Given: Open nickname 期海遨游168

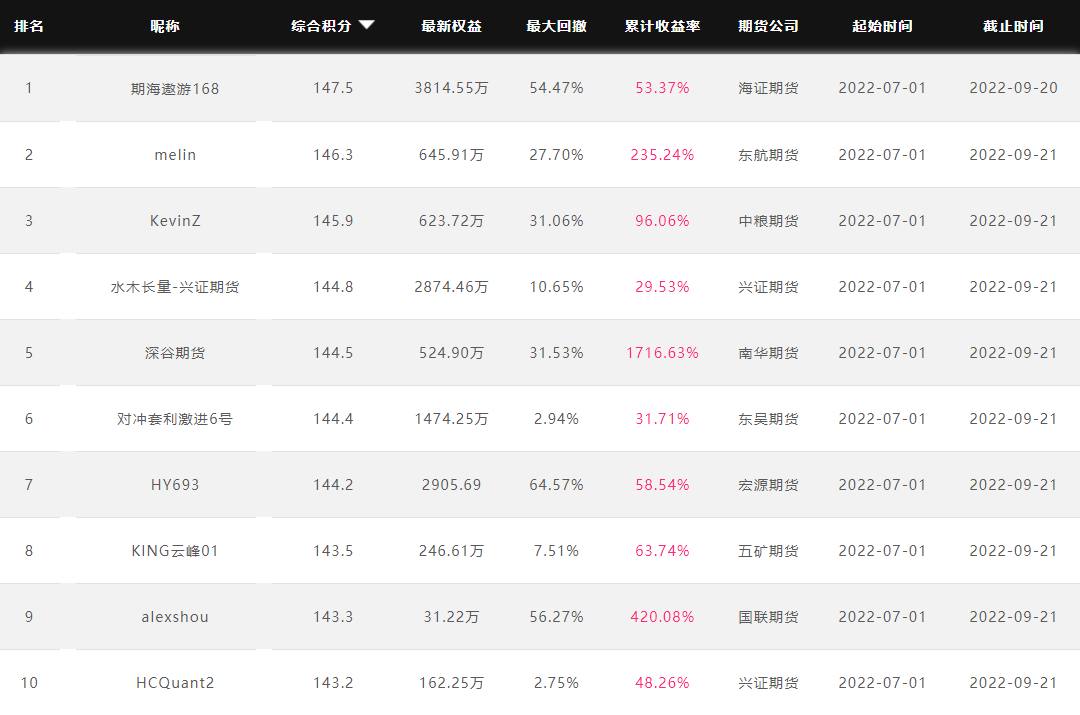Looking at the screenshot, I should click(175, 89).
